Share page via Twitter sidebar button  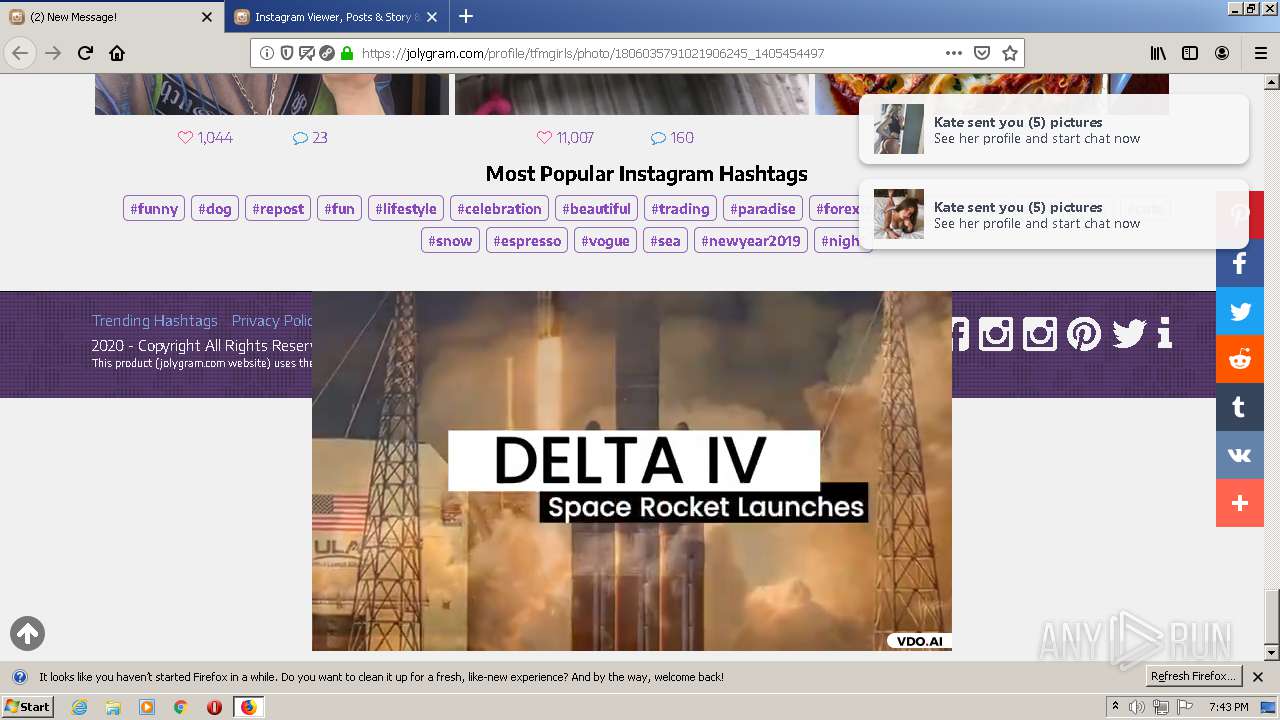[x=1240, y=311]
